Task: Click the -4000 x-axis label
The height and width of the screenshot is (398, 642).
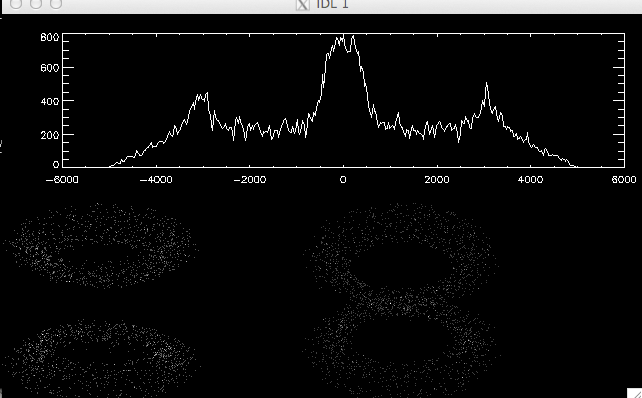Action: coord(156,180)
